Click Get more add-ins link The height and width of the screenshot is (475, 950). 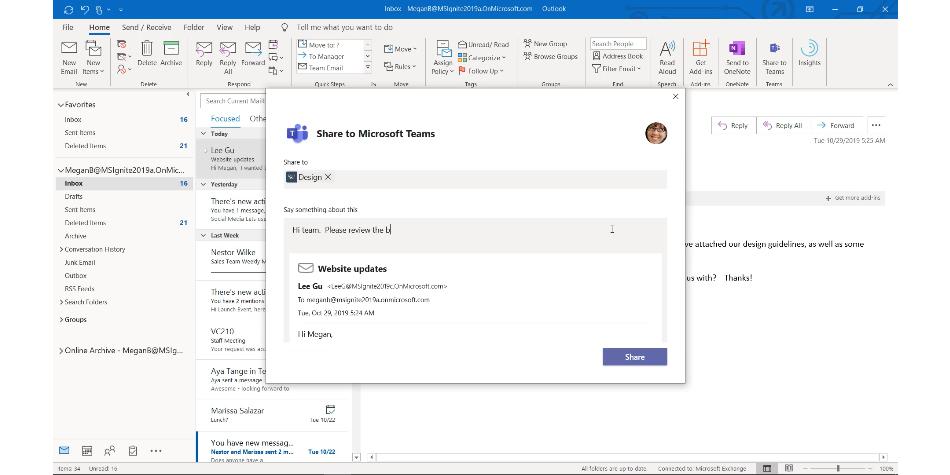(x=852, y=198)
